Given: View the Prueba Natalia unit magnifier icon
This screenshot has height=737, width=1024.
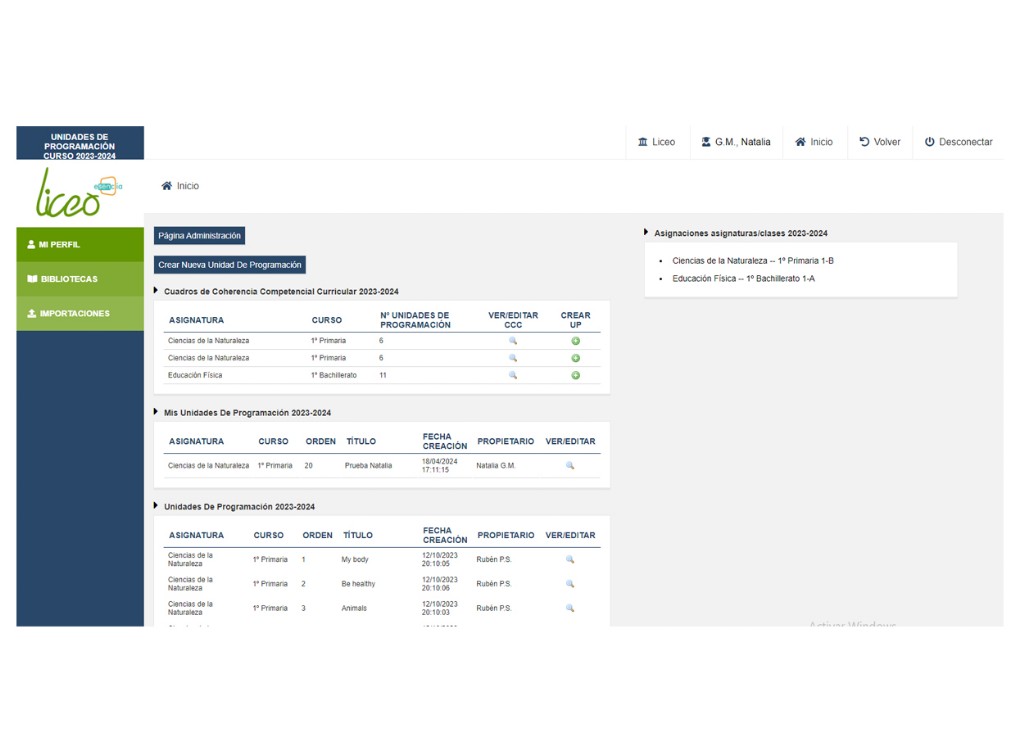Looking at the screenshot, I should point(570,466).
